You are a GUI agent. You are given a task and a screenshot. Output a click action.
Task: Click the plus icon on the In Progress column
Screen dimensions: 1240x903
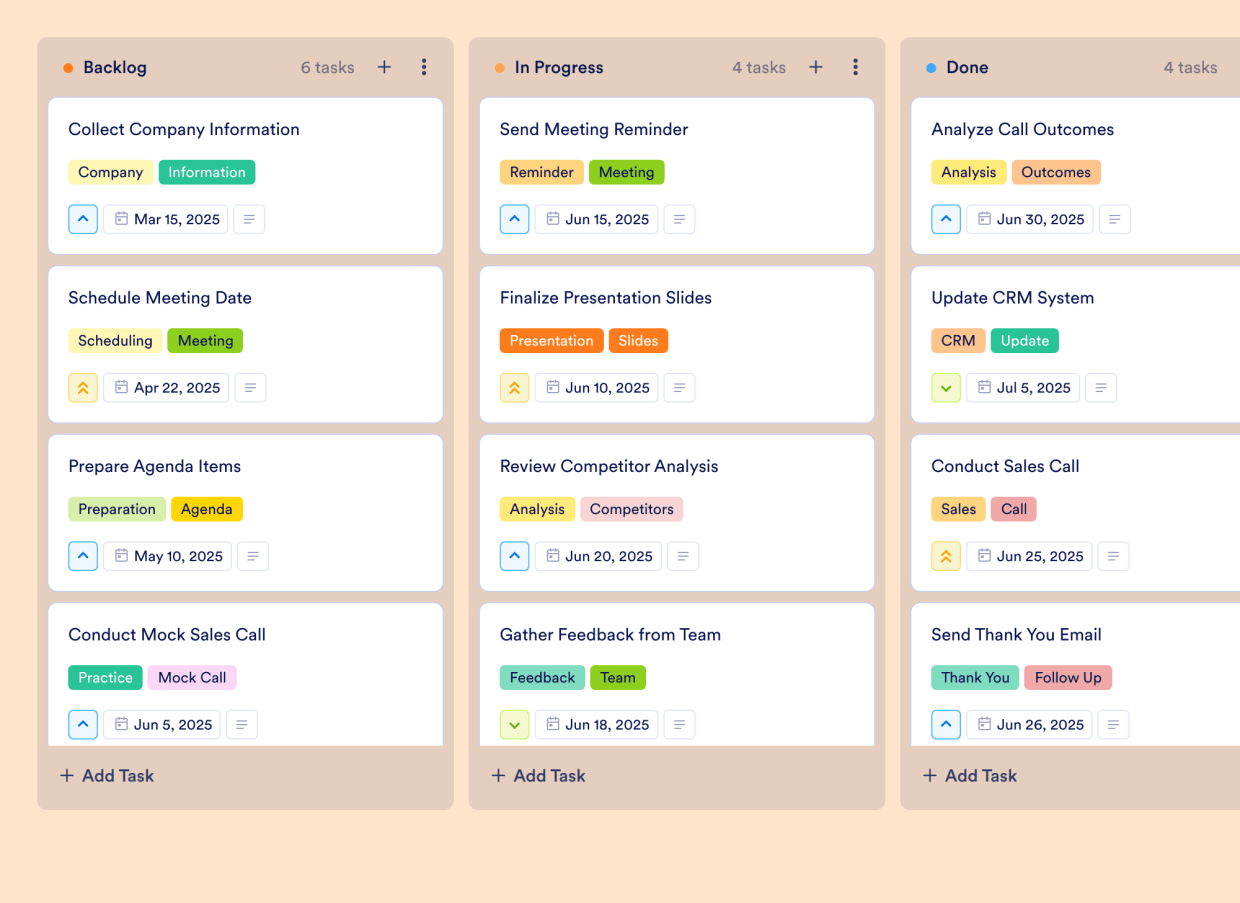(x=815, y=67)
